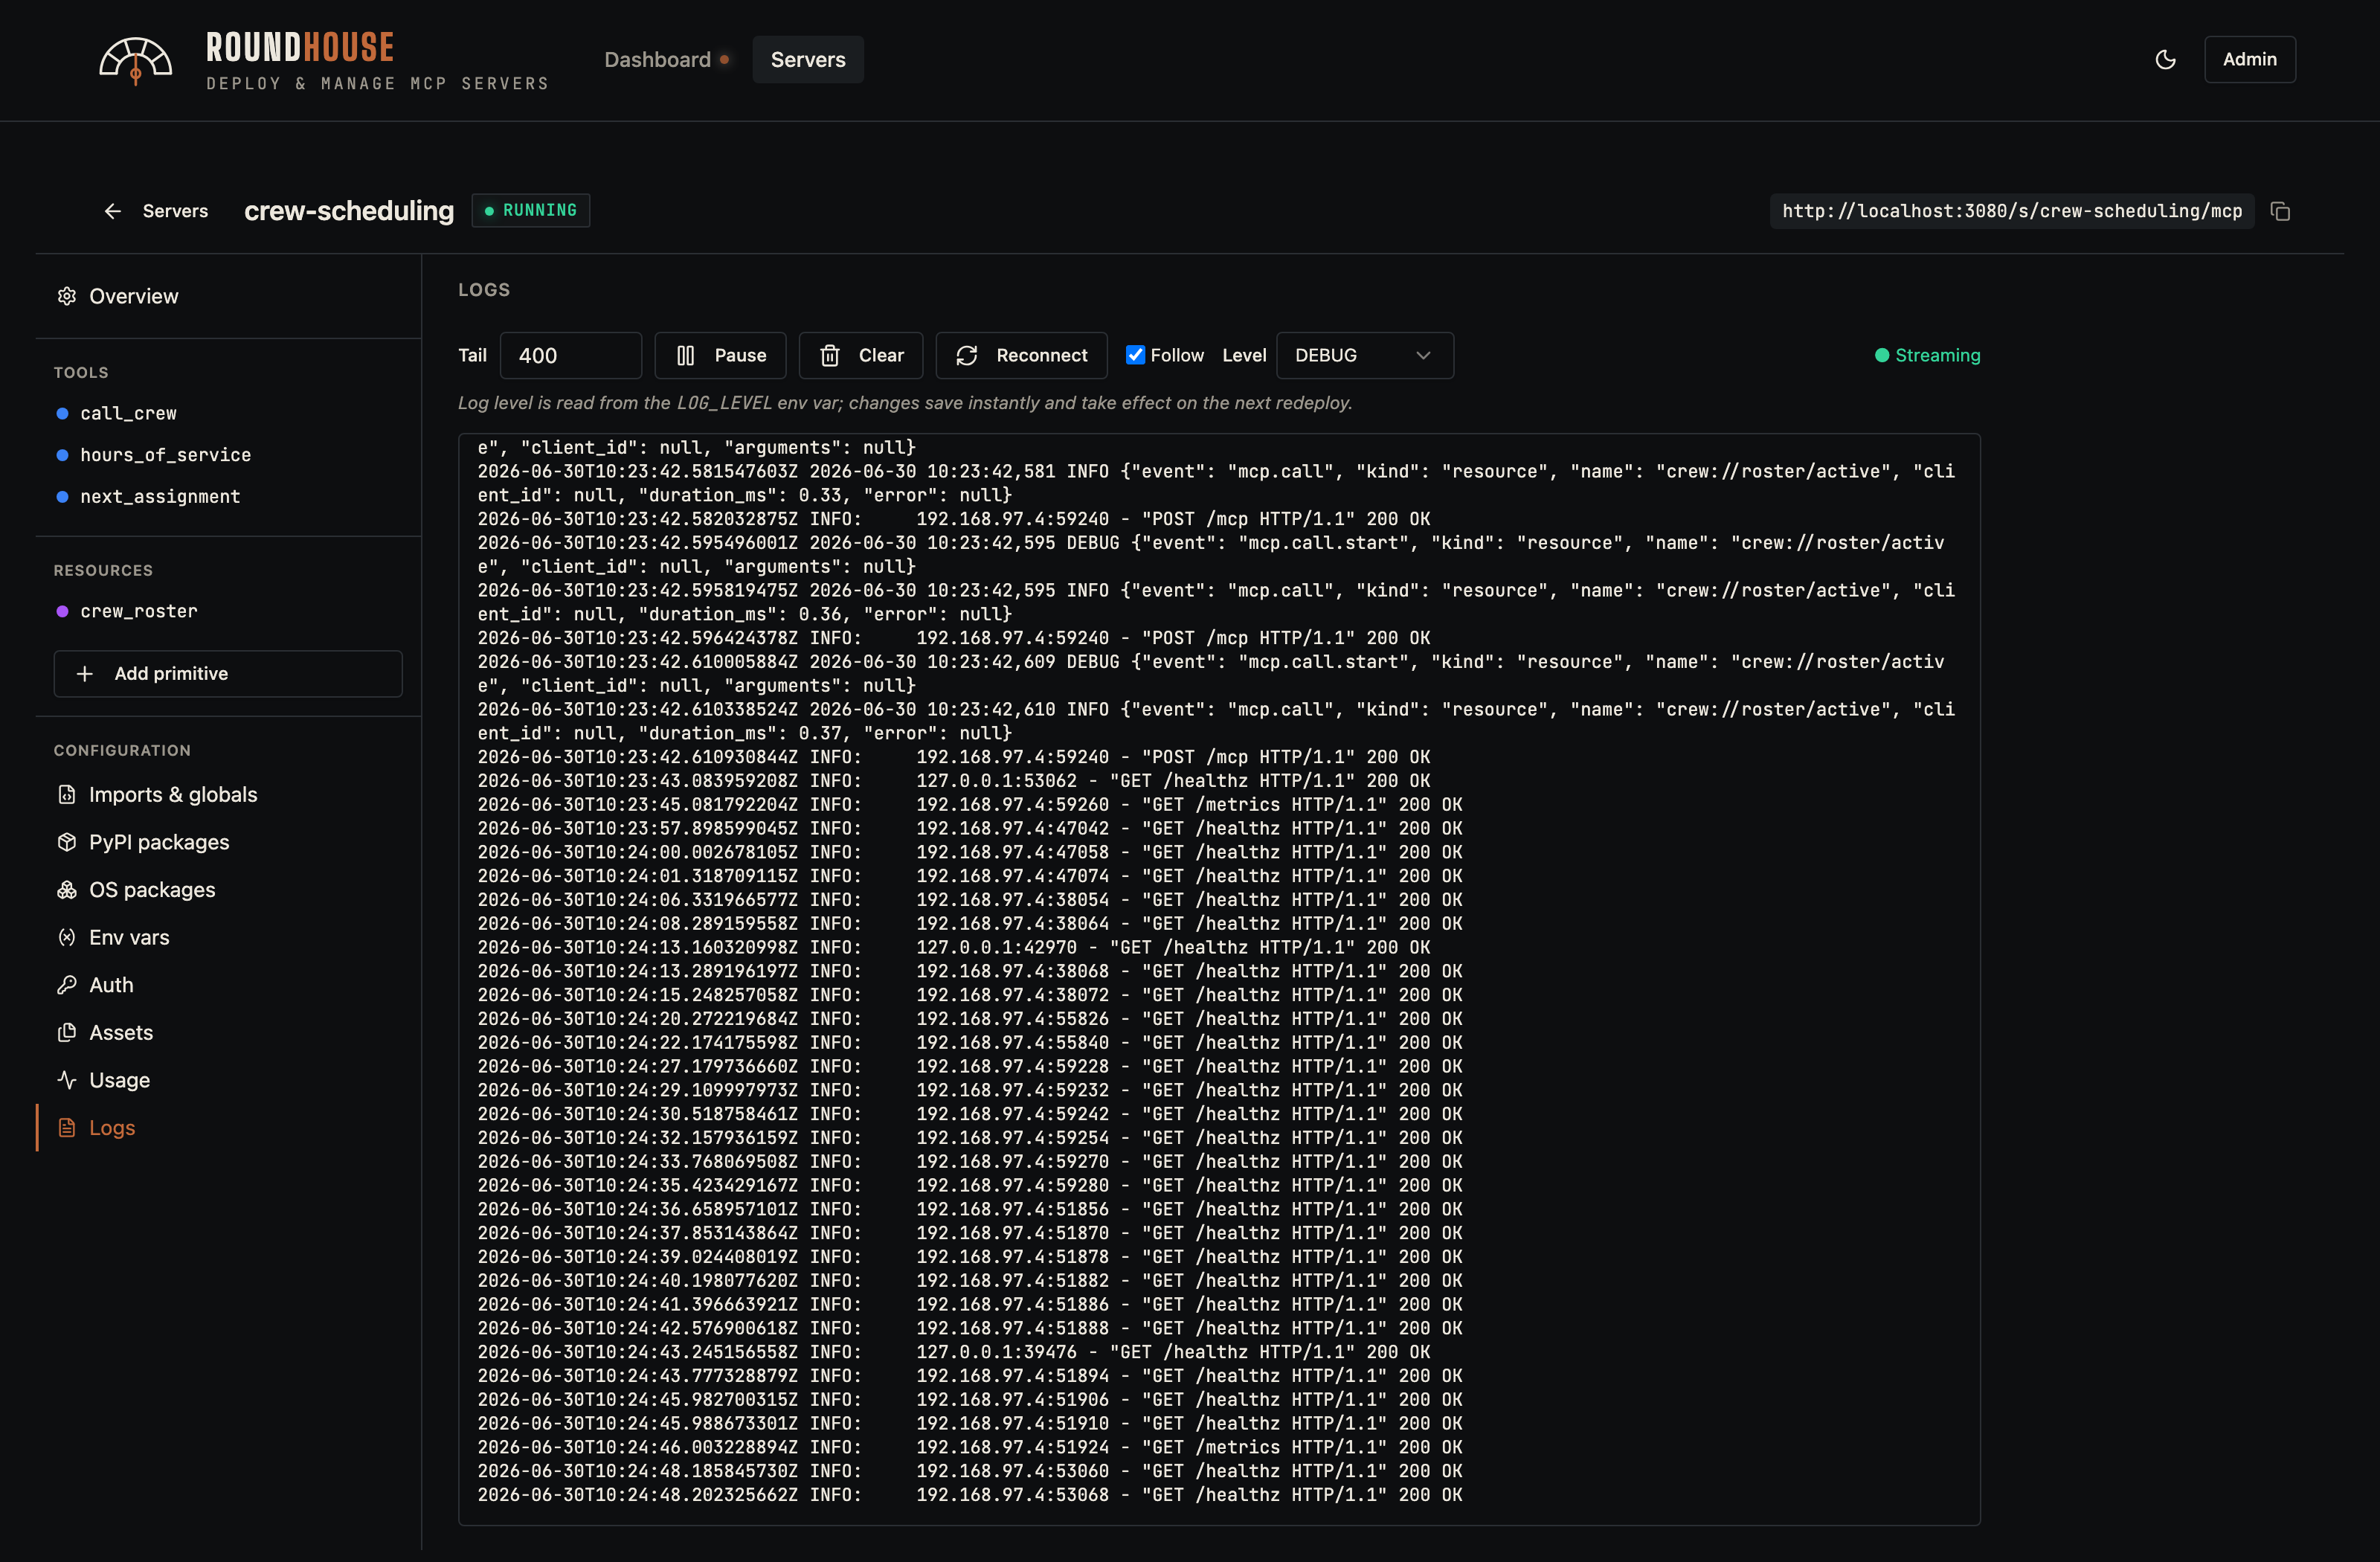
Task: Click the Tail 400 input field
Action: (x=571, y=356)
